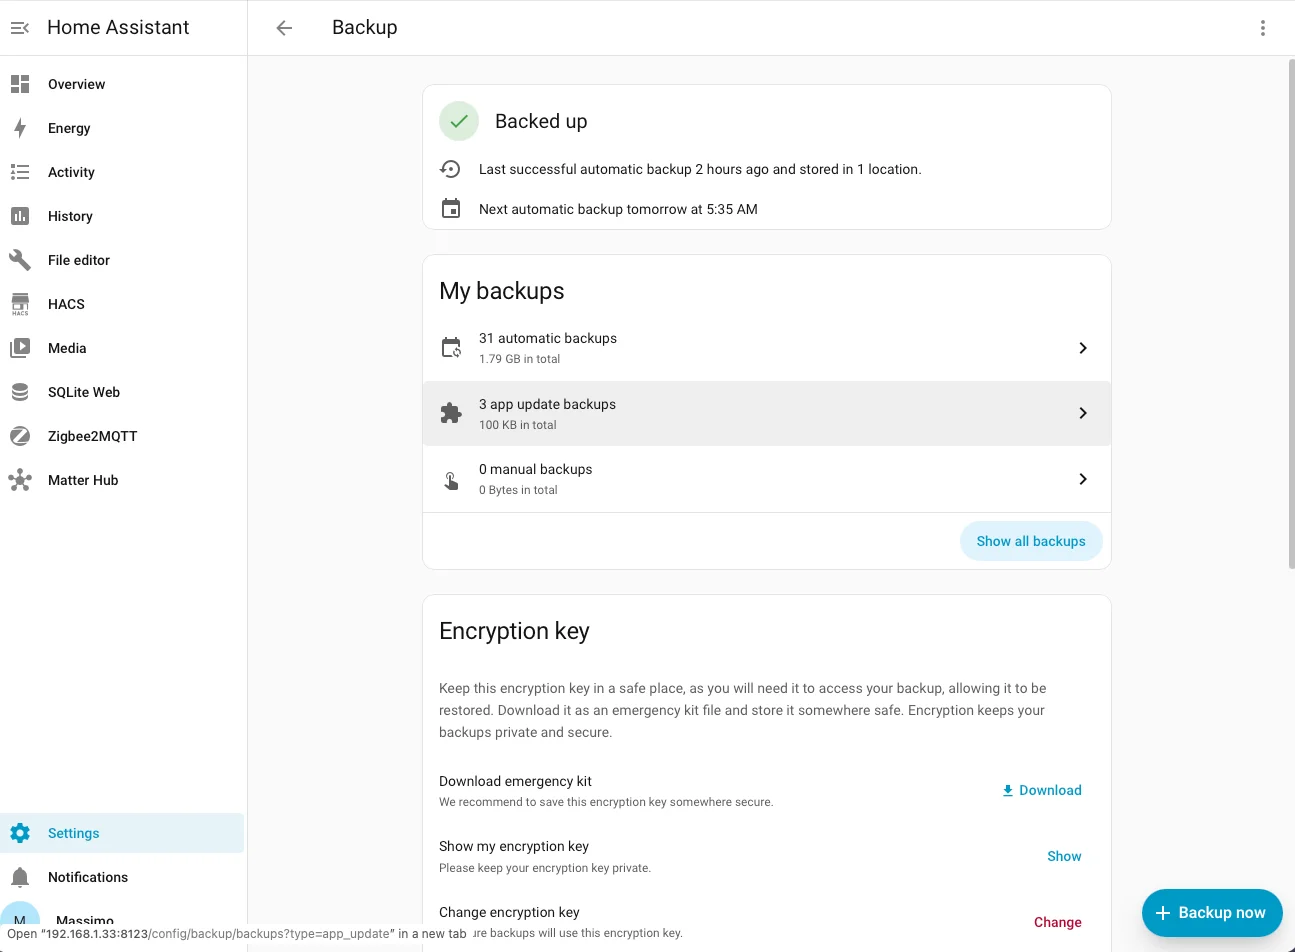Image resolution: width=1295 pixels, height=952 pixels.
Task: Open History in the sidebar
Action: (x=123, y=216)
